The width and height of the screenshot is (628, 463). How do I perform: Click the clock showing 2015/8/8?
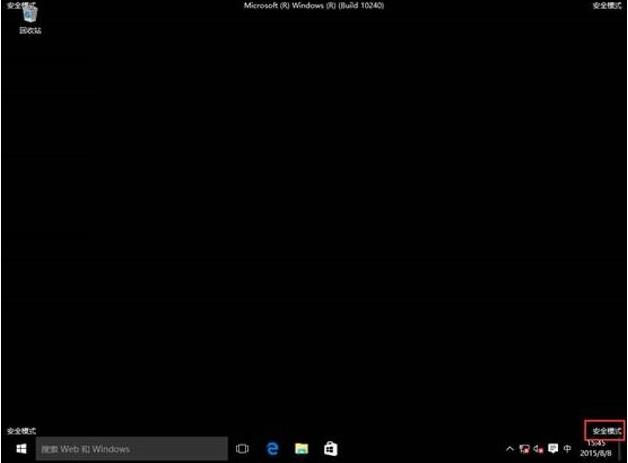597,450
